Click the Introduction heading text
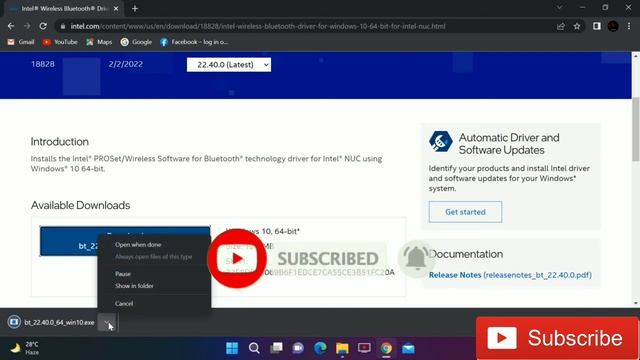Image resolution: width=640 pixels, height=360 pixels. tap(60, 142)
